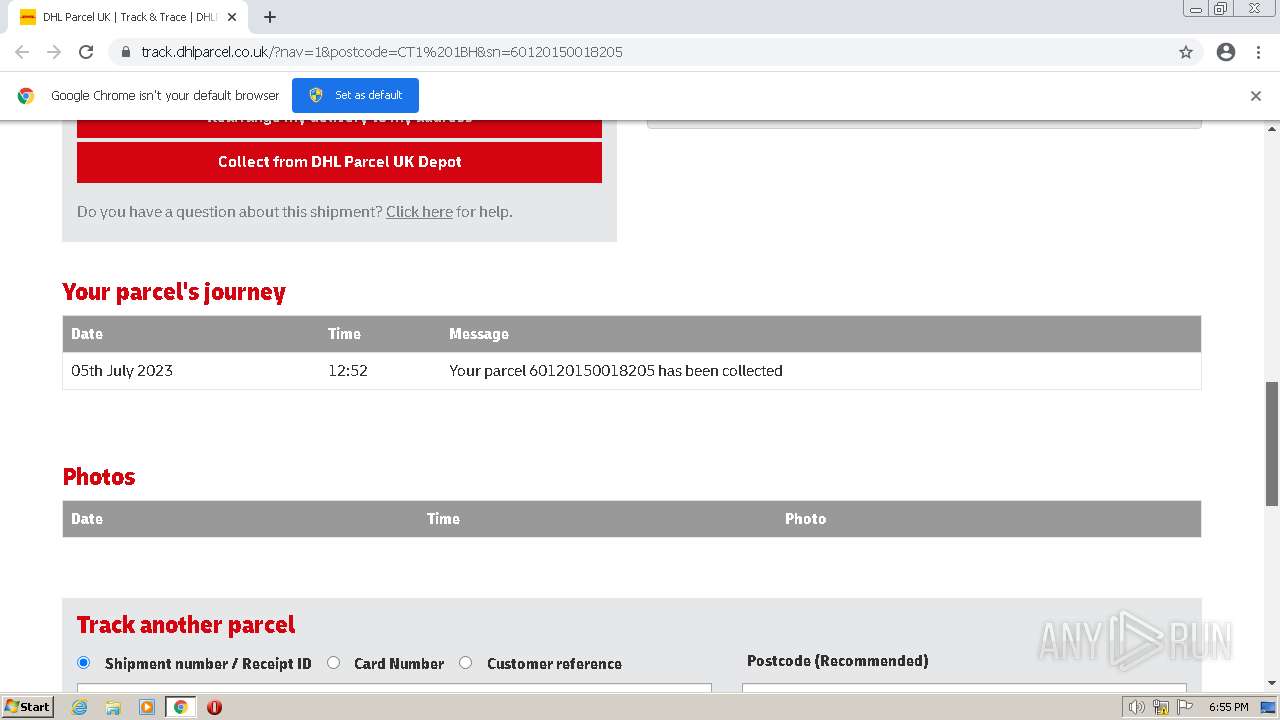
Task: Click the red stop taskbar icon
Action: pyautogui.click(x=214, y=707)
